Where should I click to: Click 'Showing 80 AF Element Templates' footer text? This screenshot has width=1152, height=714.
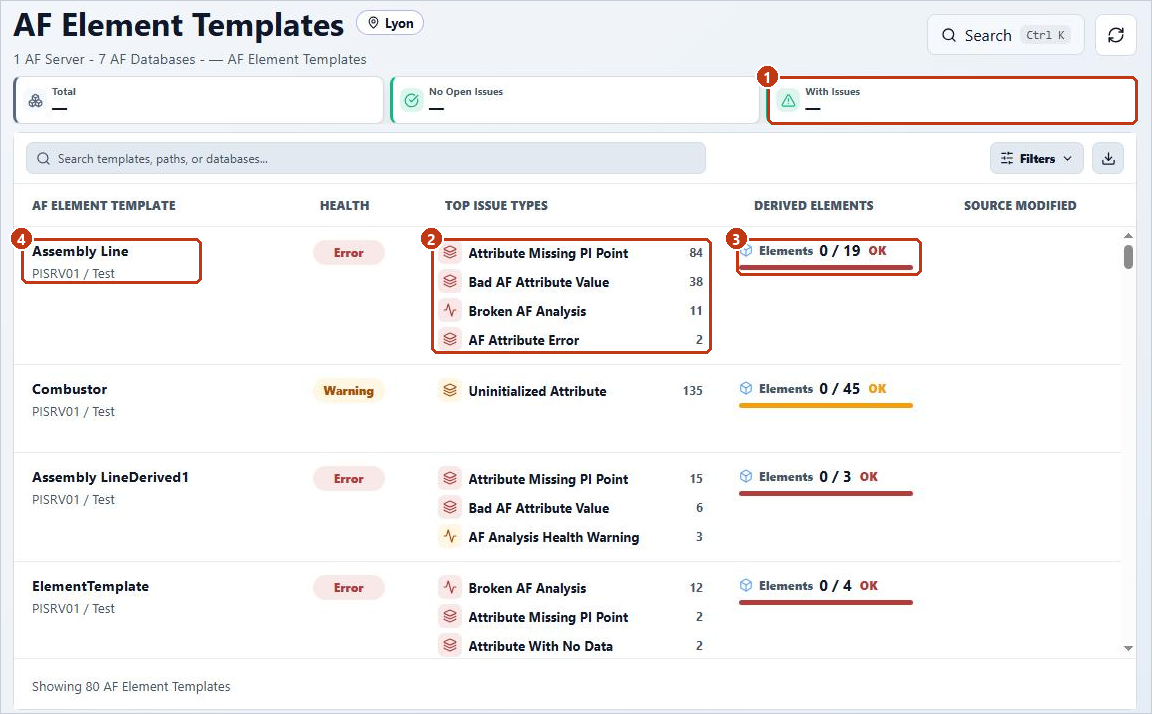click(131, 686)
